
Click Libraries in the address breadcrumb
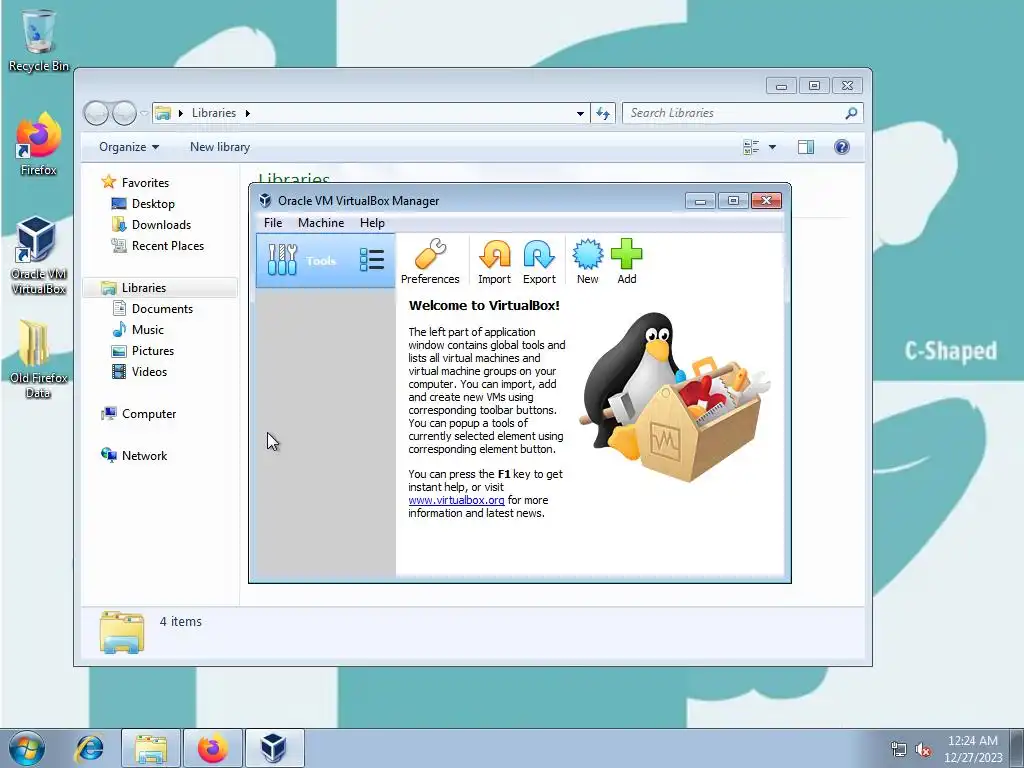pyautogui.click(x=214, y=113)
